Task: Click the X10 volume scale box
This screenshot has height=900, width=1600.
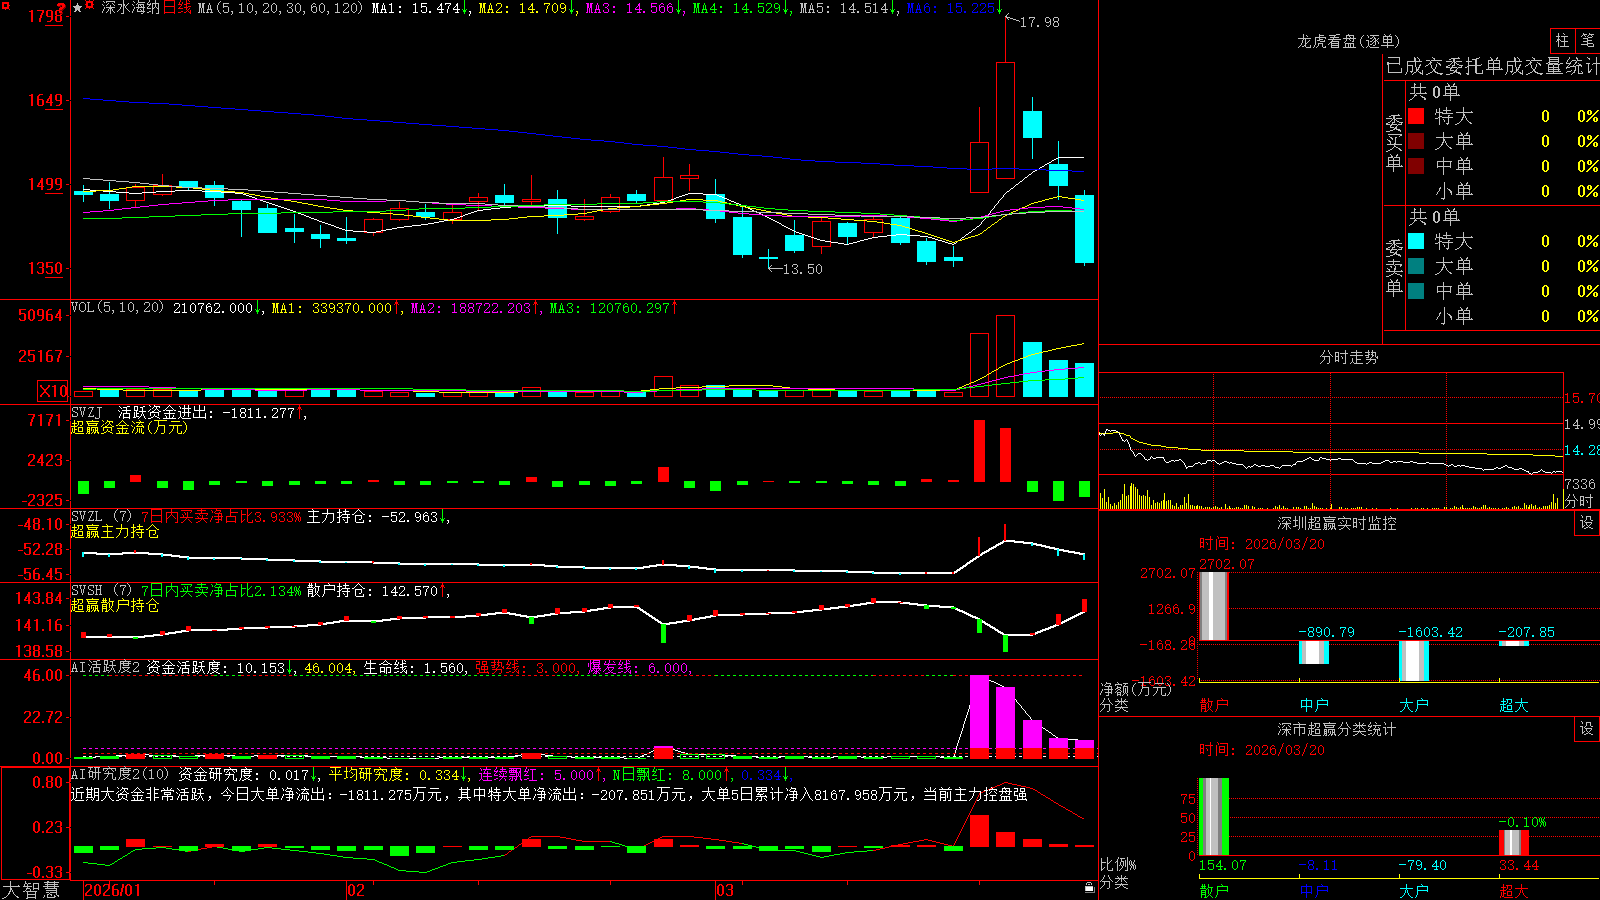Action: (x=53, y=391)
